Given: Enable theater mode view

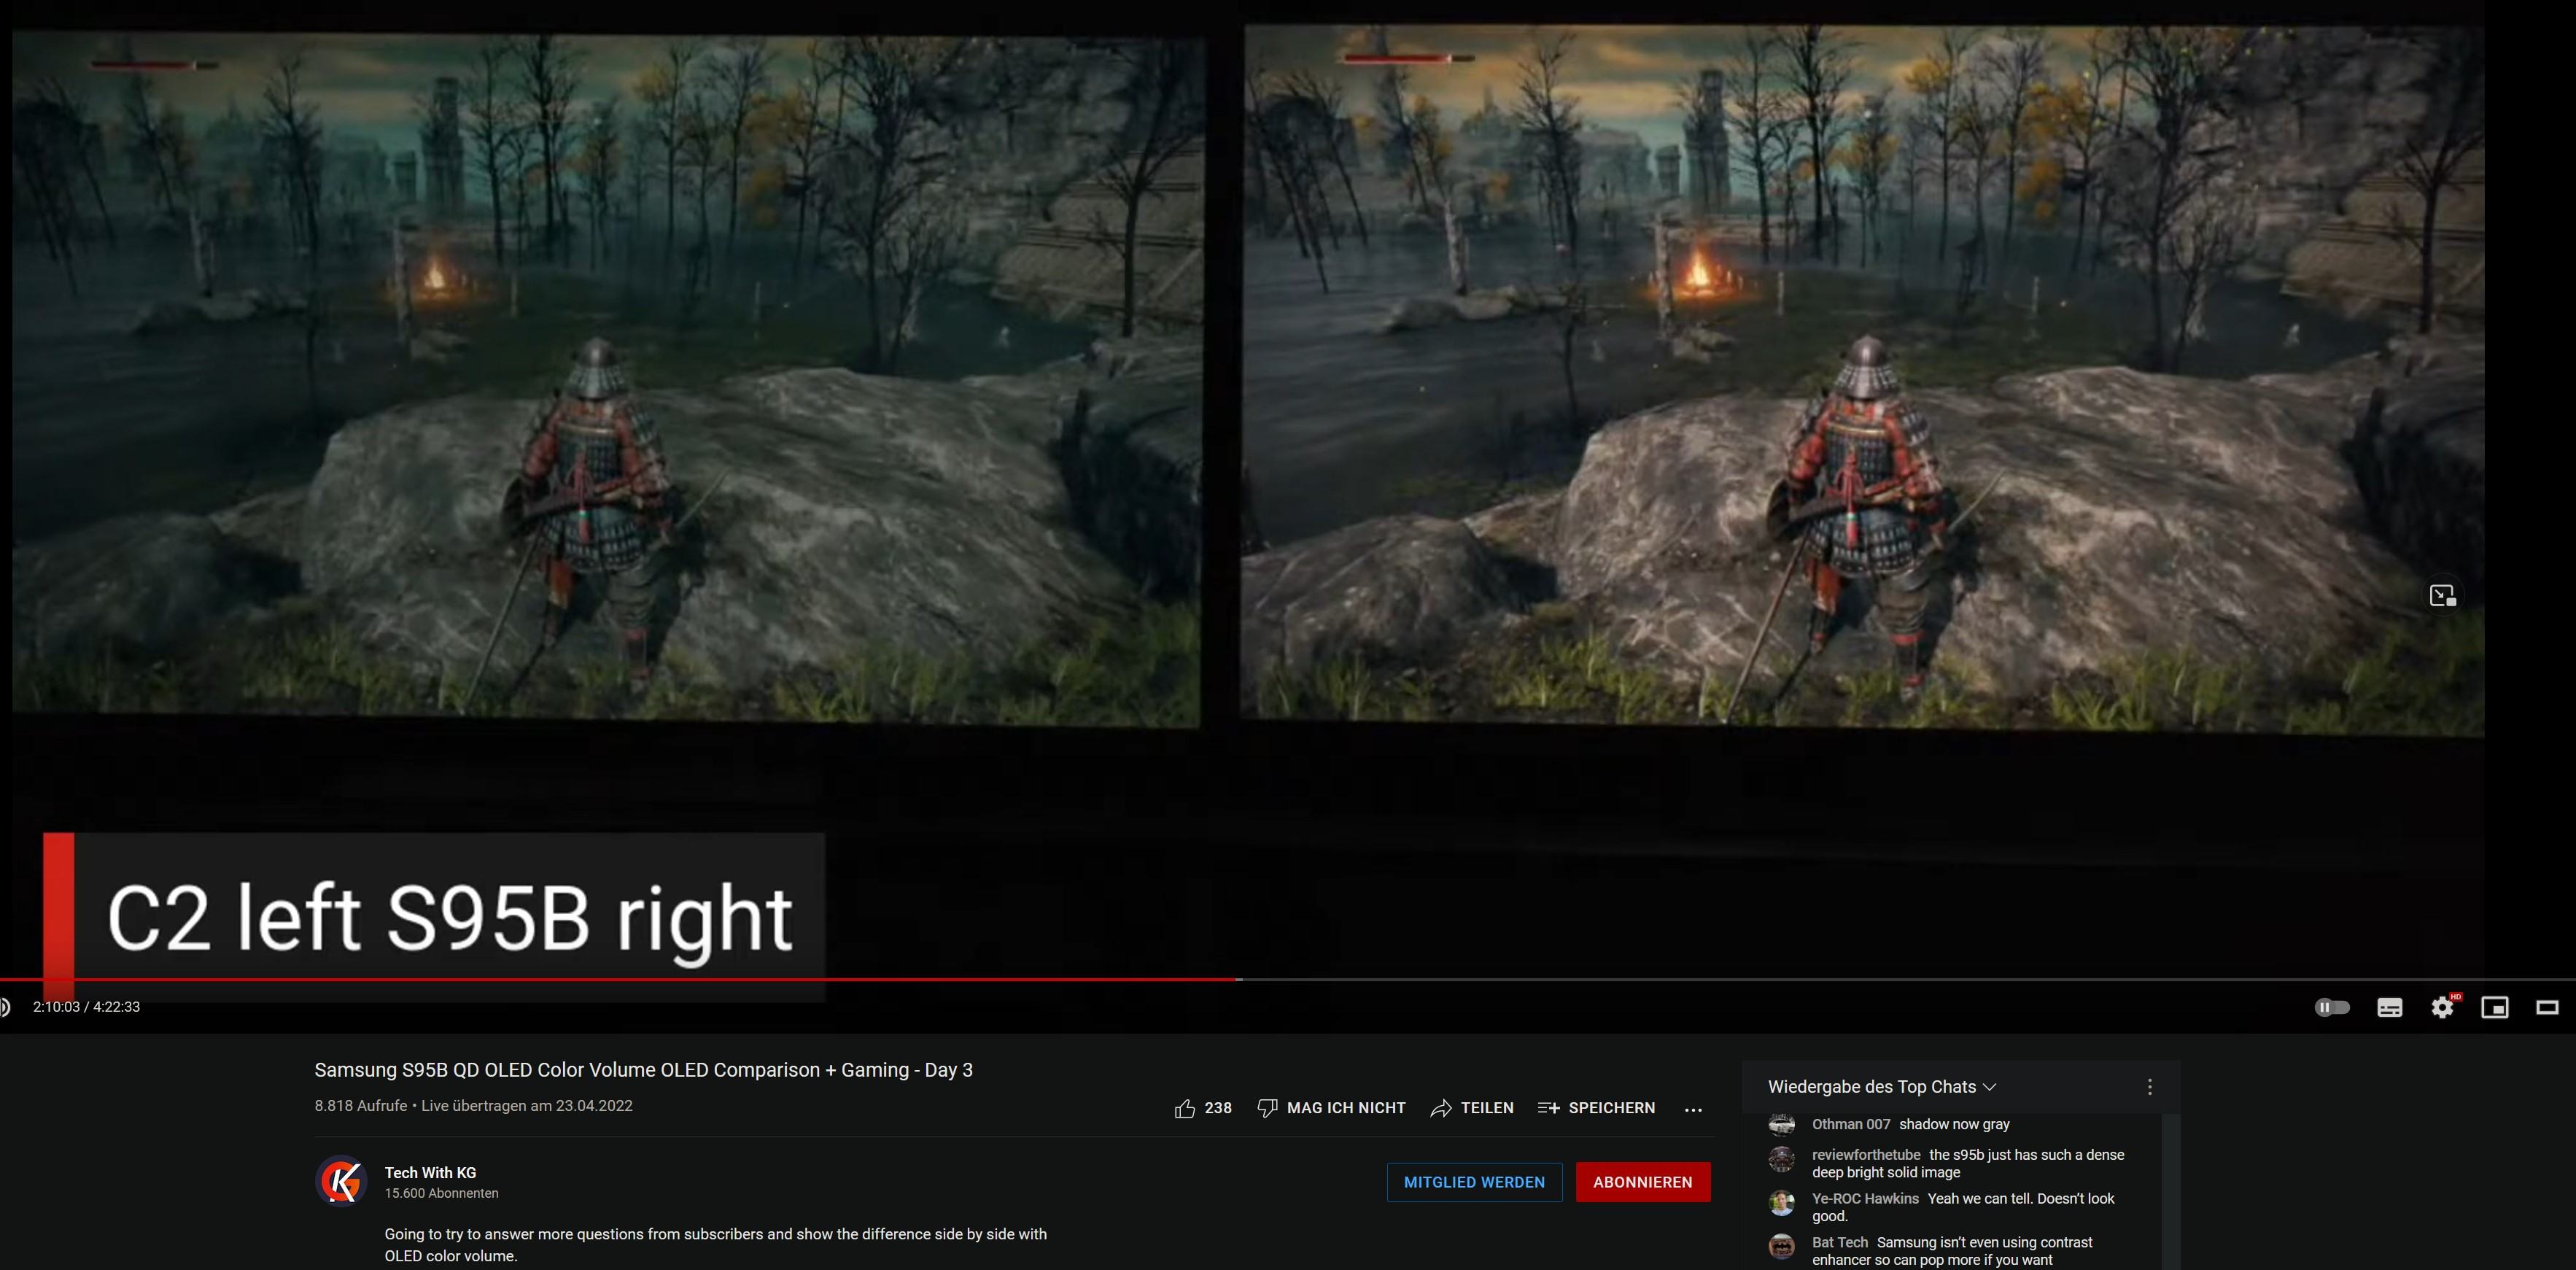Looking at the screenshot, I should [2547, 1007].
